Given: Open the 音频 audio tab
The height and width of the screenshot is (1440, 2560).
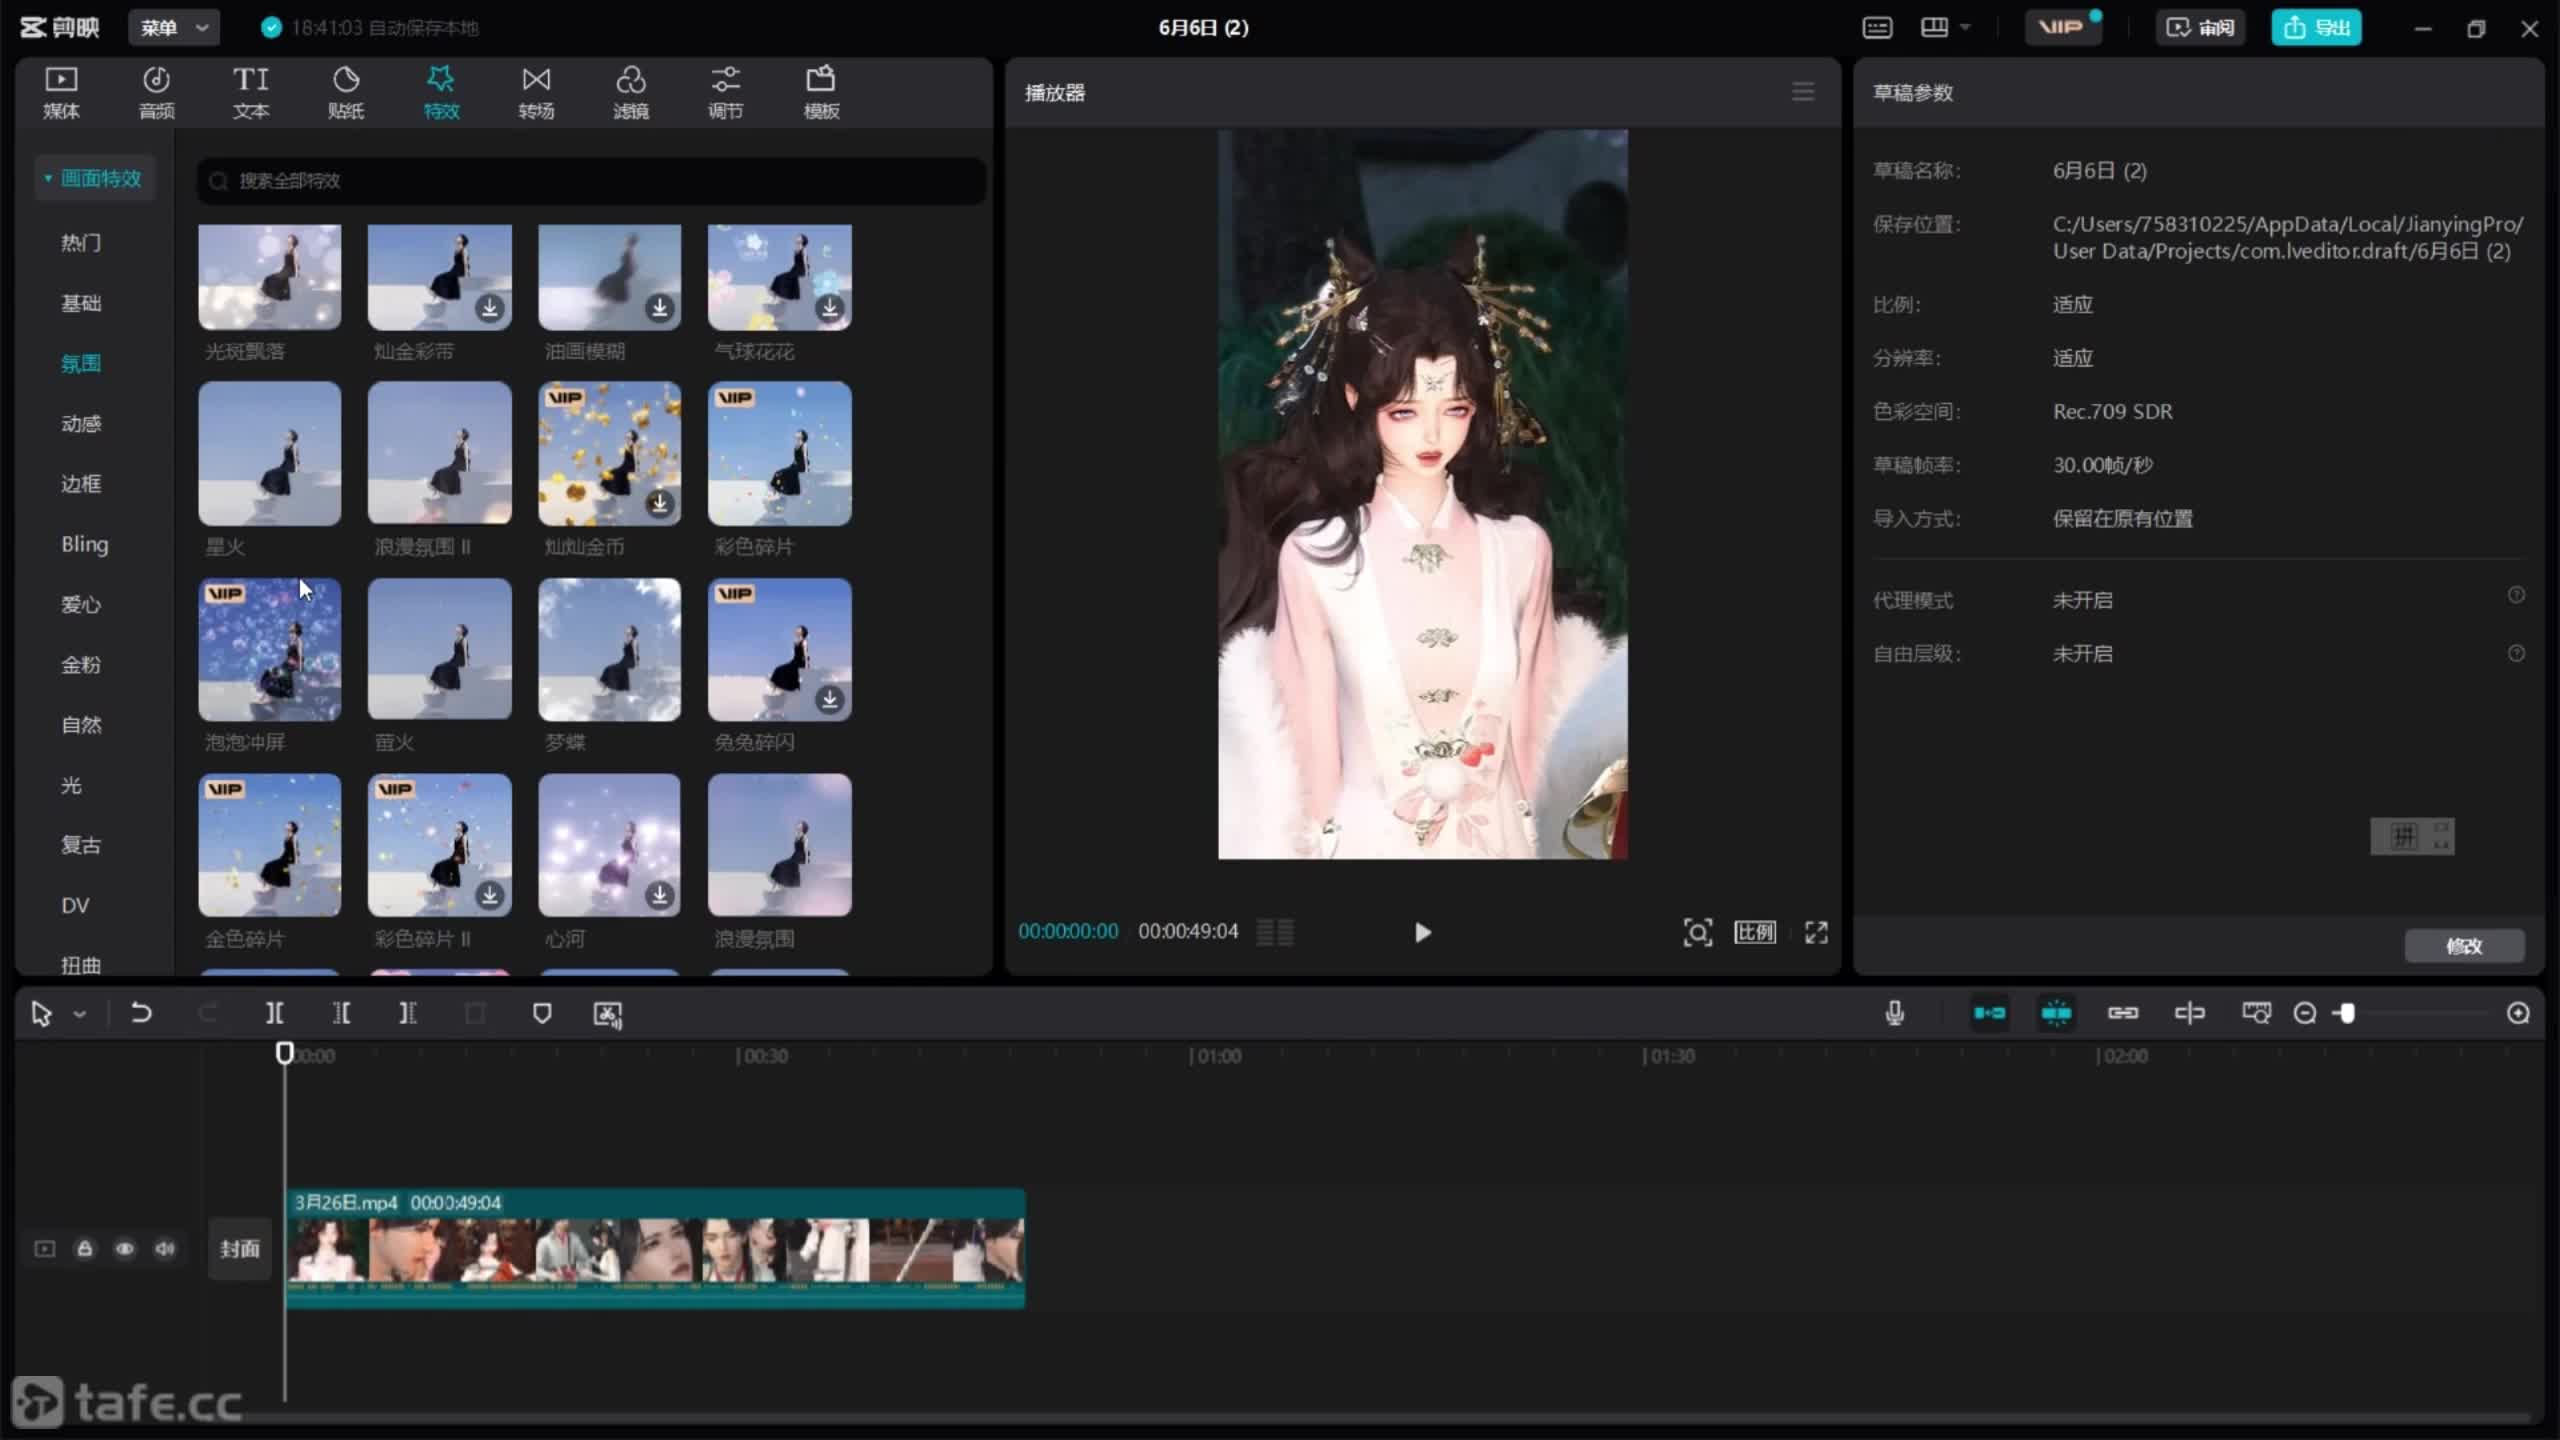Looking at the screenshot, I should (156, 92).
